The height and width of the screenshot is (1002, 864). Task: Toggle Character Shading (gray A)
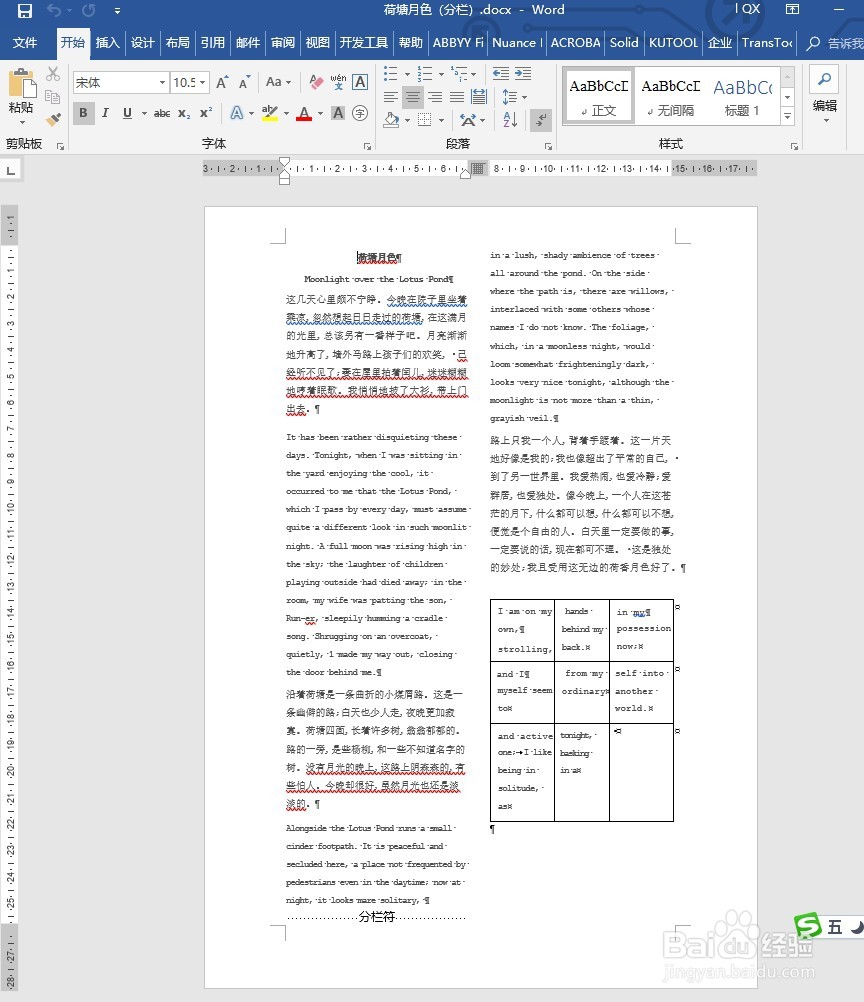pos(338,113)
